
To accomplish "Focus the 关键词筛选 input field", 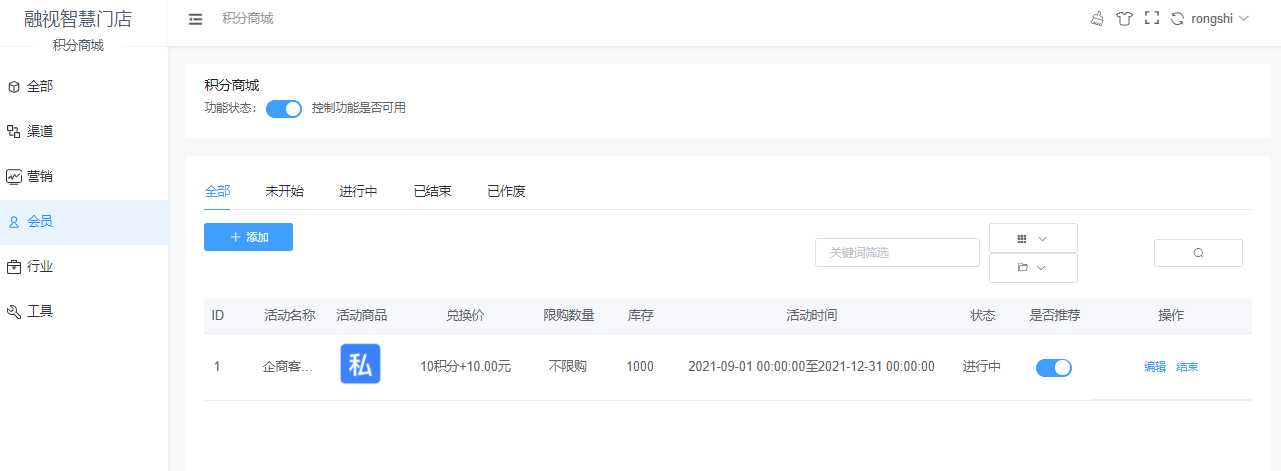I will (897, 253).
